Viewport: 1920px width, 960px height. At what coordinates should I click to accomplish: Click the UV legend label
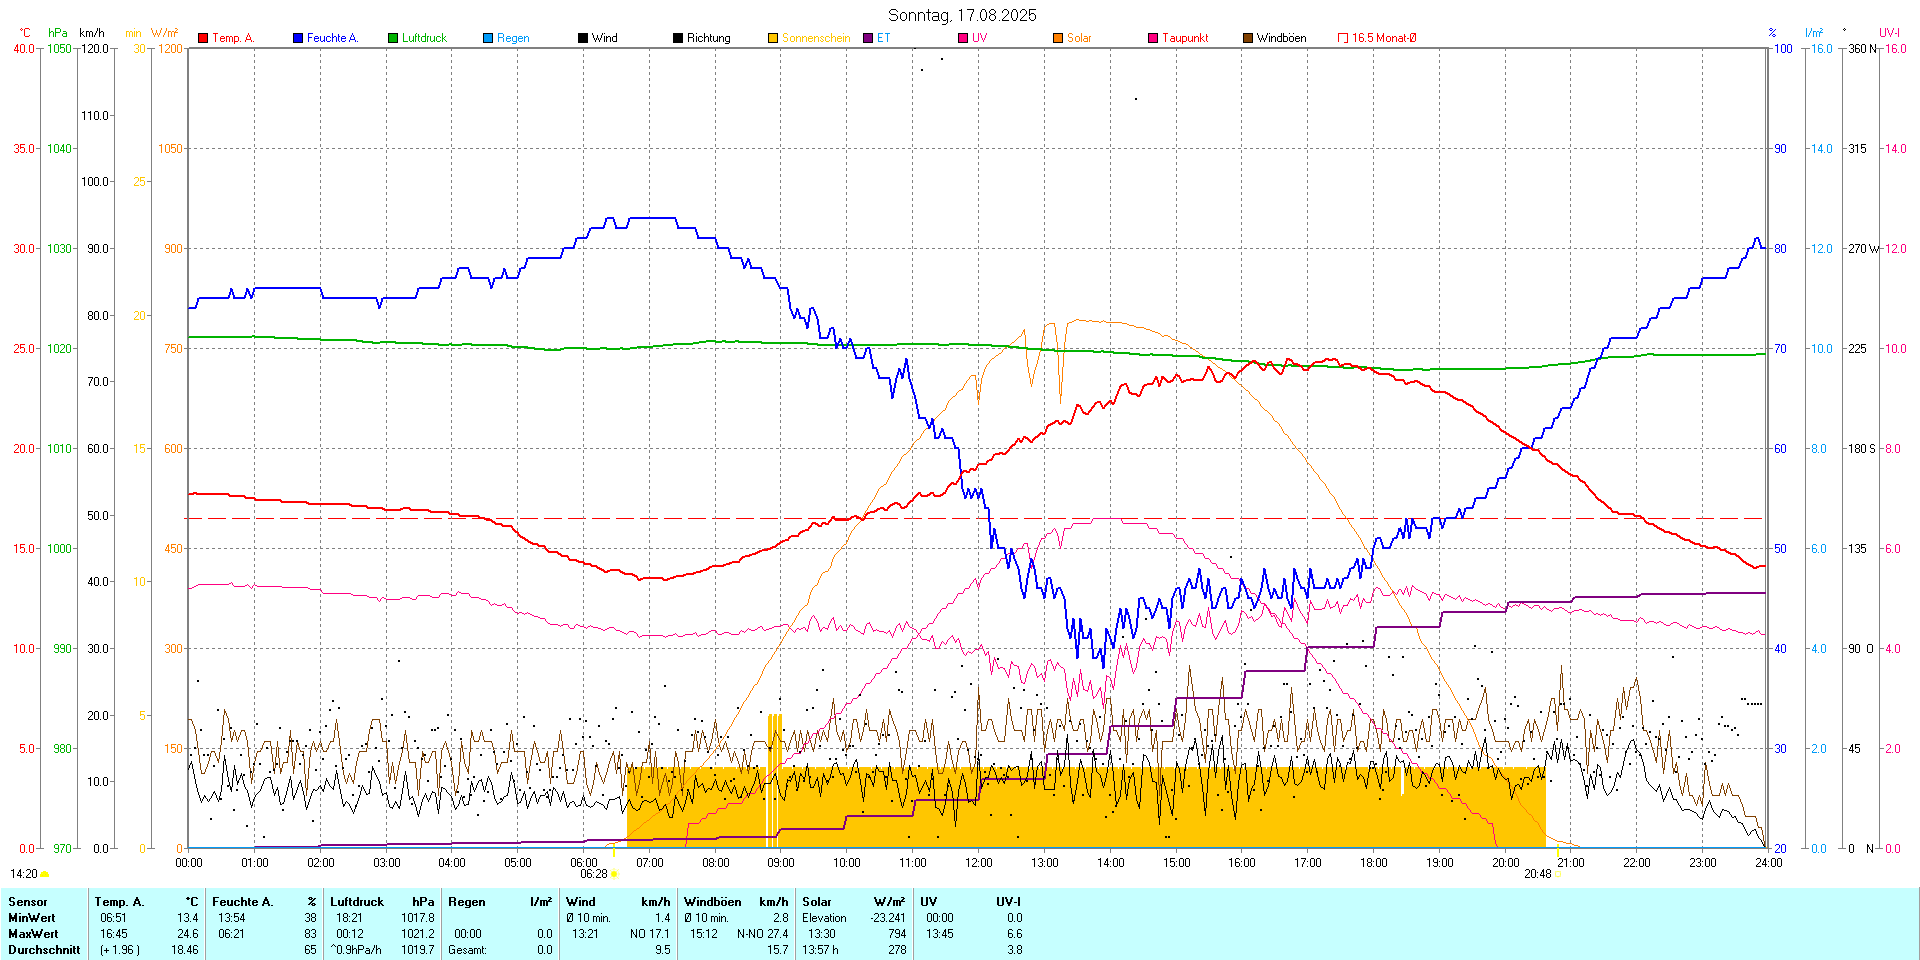tap(979, 38)
